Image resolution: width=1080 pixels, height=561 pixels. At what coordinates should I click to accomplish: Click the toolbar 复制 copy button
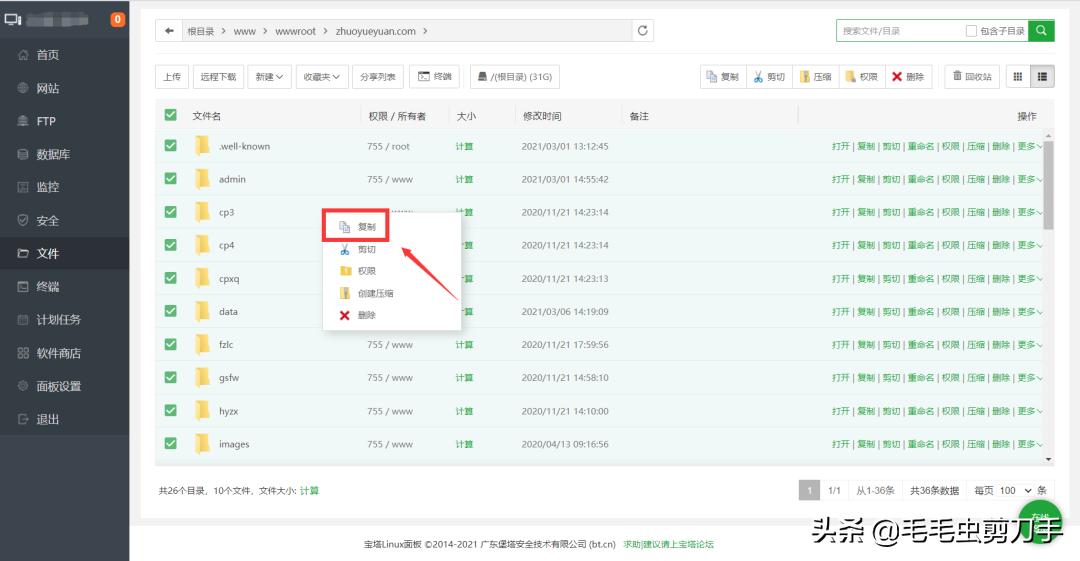point(723,76)
